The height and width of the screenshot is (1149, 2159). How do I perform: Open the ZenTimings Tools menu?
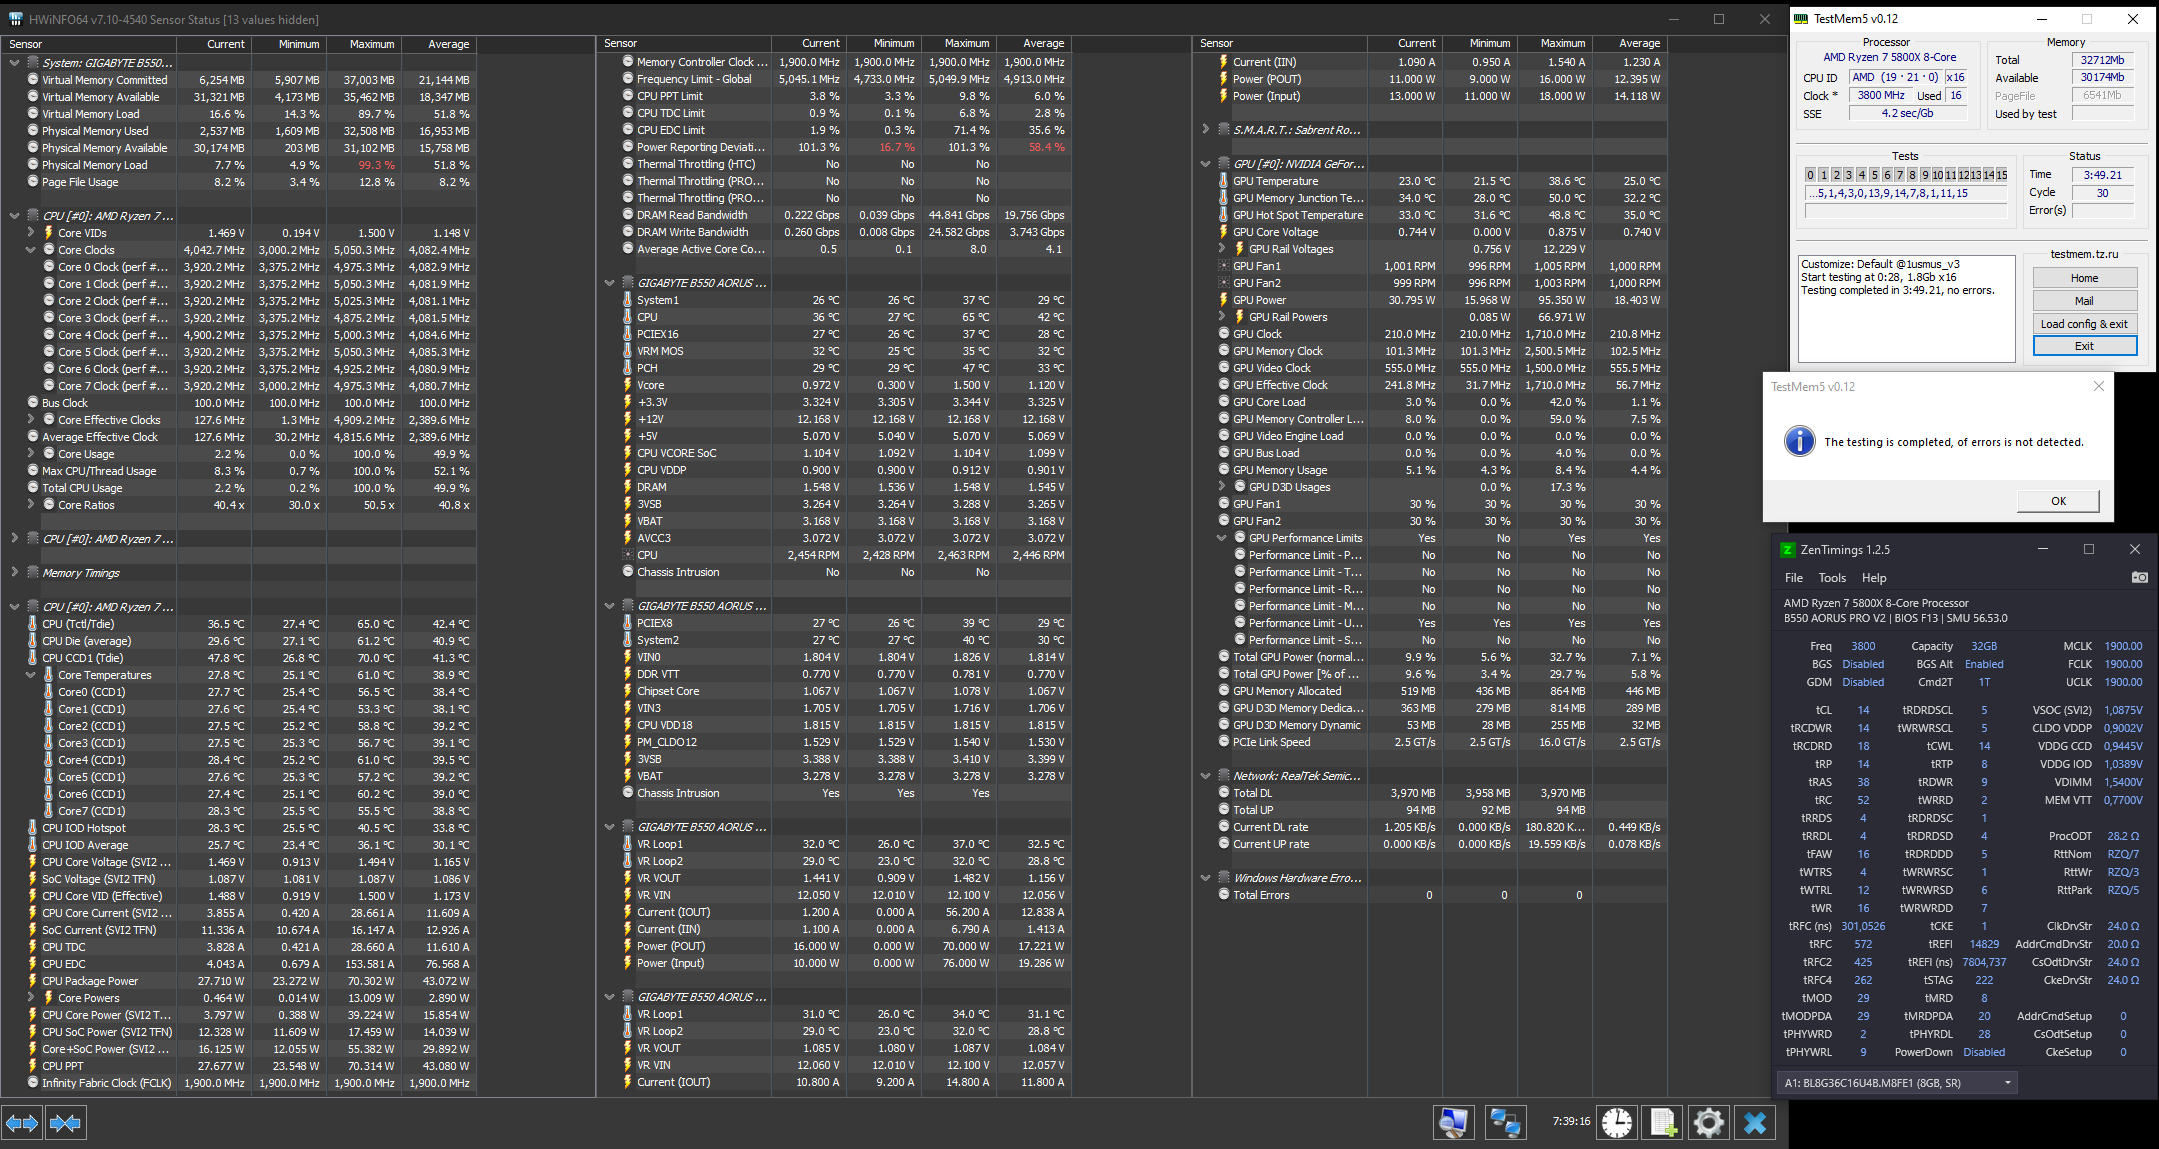click(x=1832, y=578)
